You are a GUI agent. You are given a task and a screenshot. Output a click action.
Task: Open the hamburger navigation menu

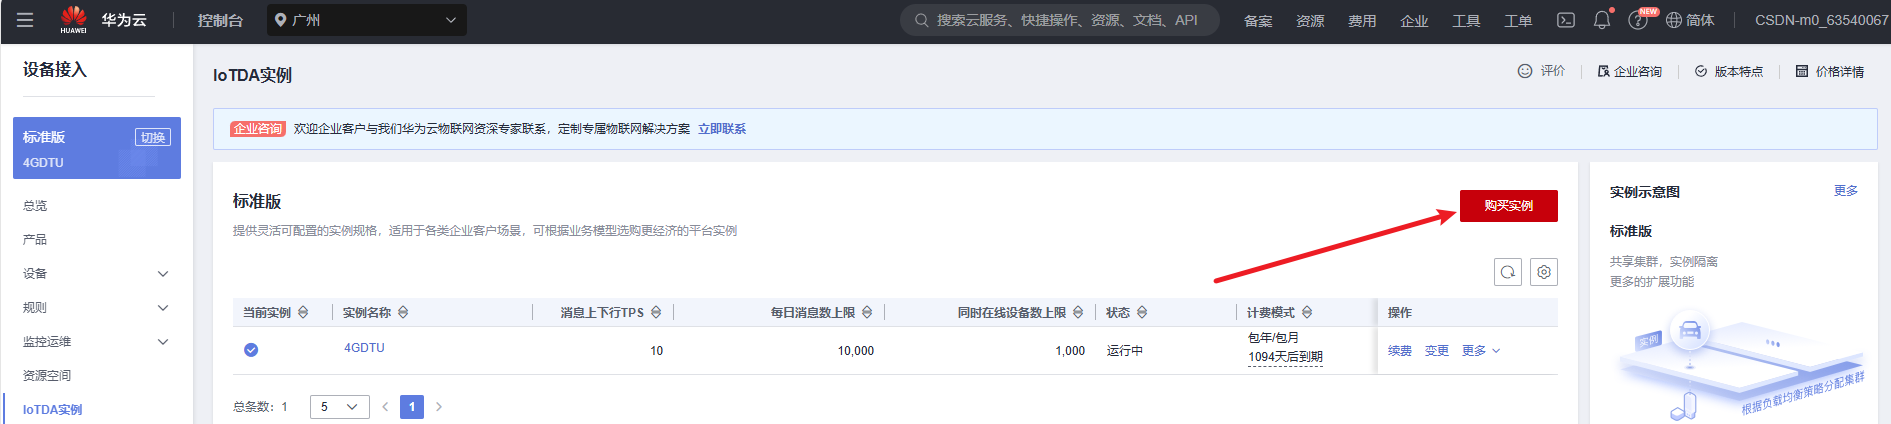[25, 20]
